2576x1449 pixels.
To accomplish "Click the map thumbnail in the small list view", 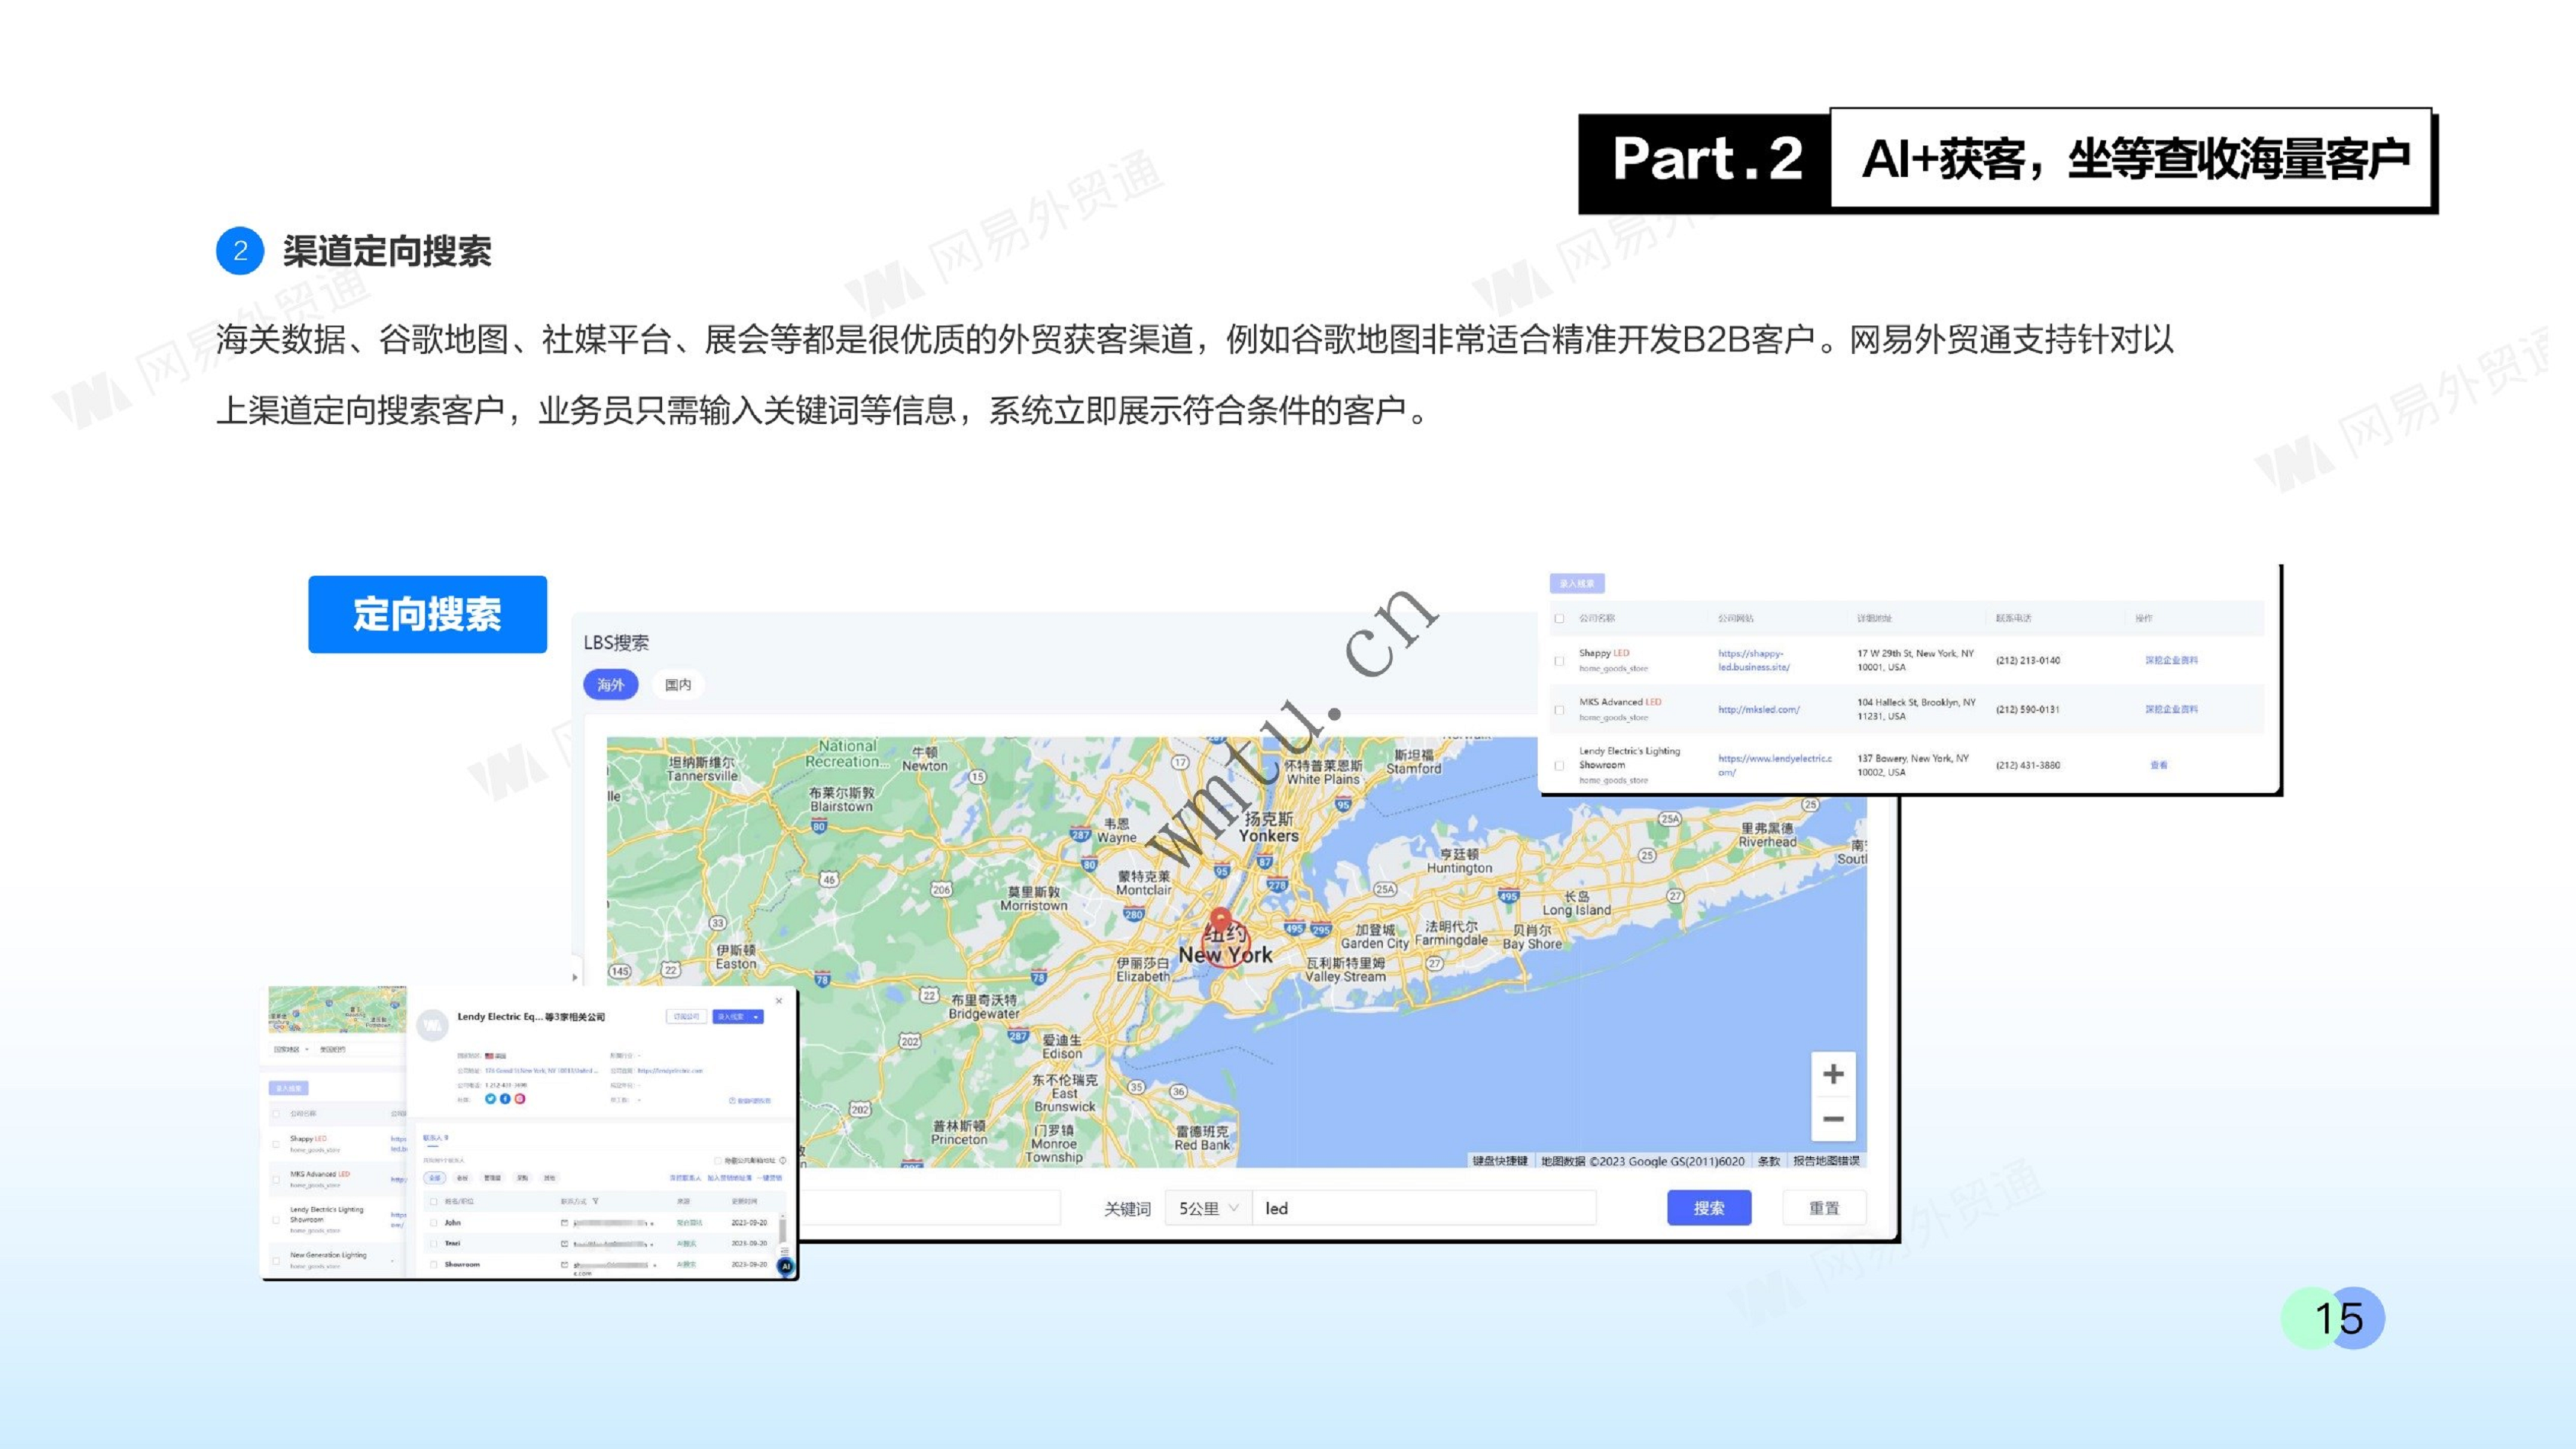I will pyautogui.click(x=338, y=1010).
